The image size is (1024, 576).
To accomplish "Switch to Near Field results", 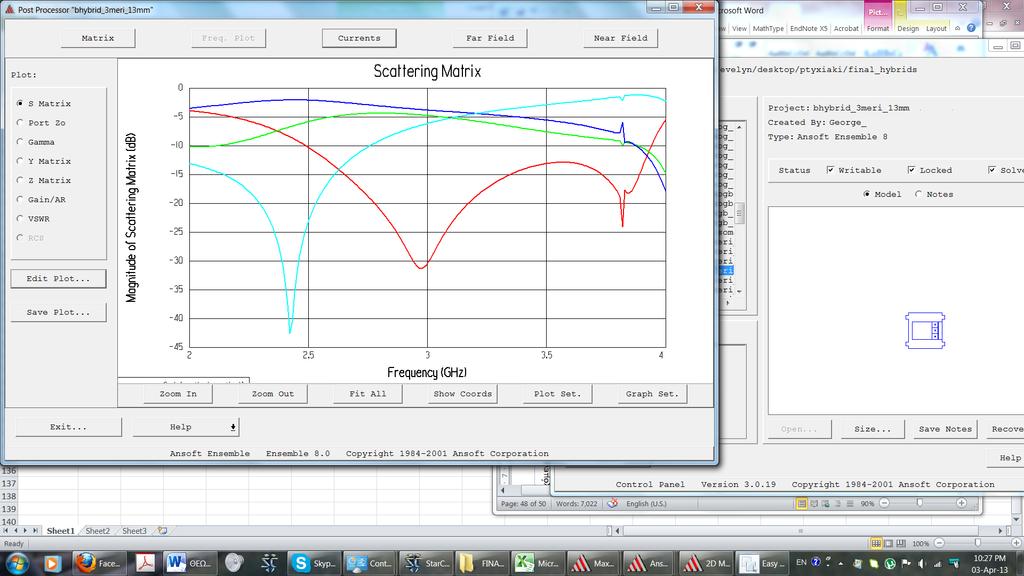I will 620,38.
